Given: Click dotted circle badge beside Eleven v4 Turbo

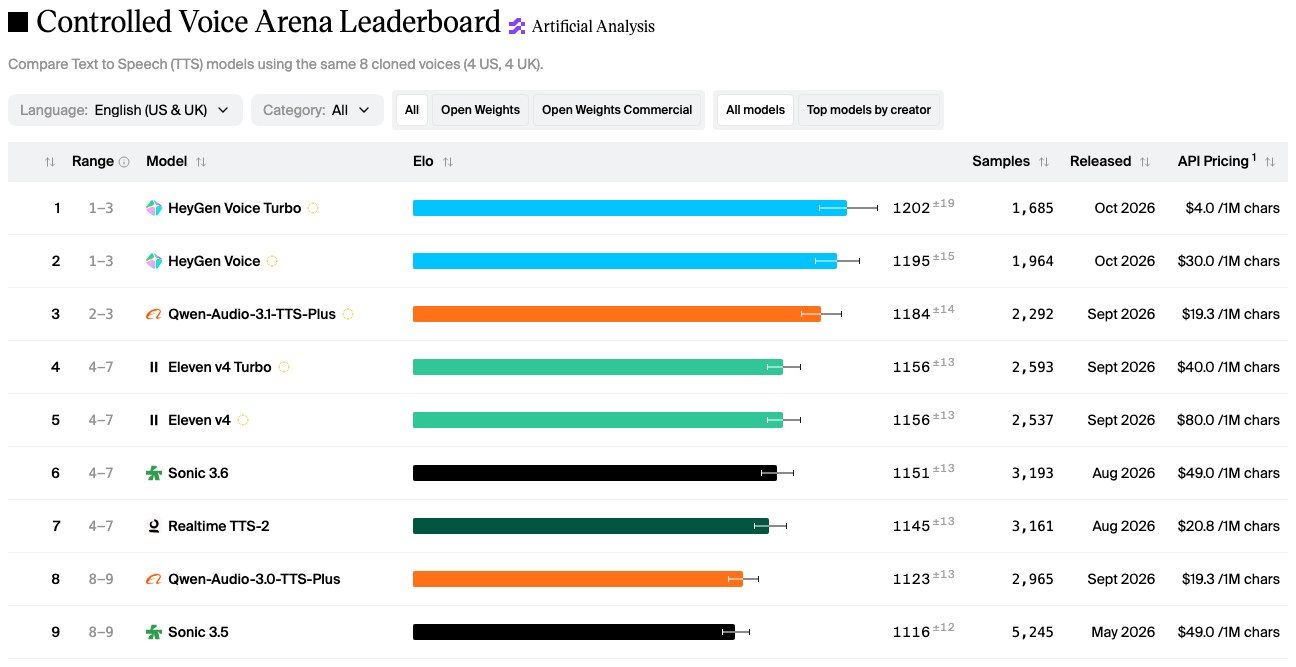Looking at the screenshot, I should 284,367.
